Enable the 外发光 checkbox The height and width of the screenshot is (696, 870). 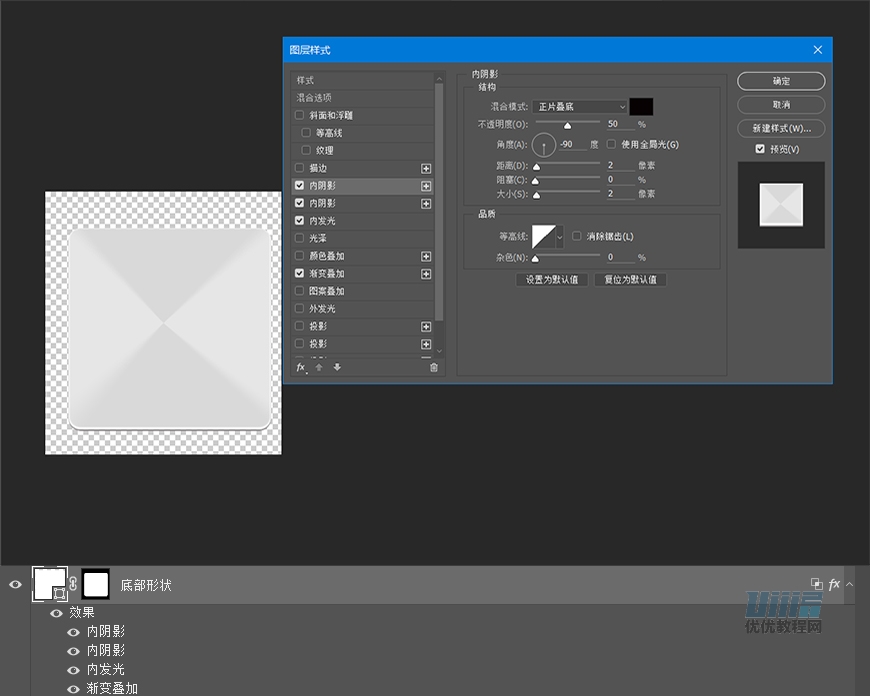[x=300, y=308]
